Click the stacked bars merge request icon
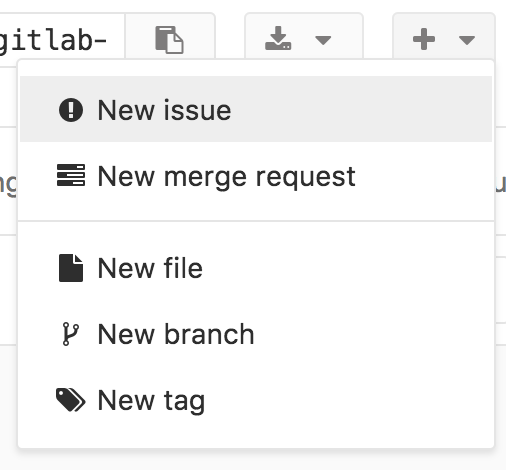 [71, 175]
